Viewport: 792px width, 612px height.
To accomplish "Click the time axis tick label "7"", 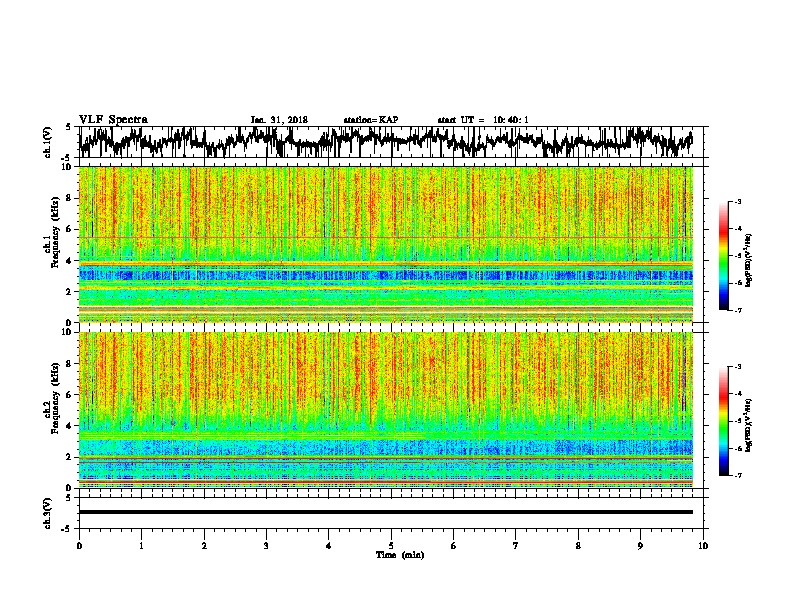I will click(516, 546).
